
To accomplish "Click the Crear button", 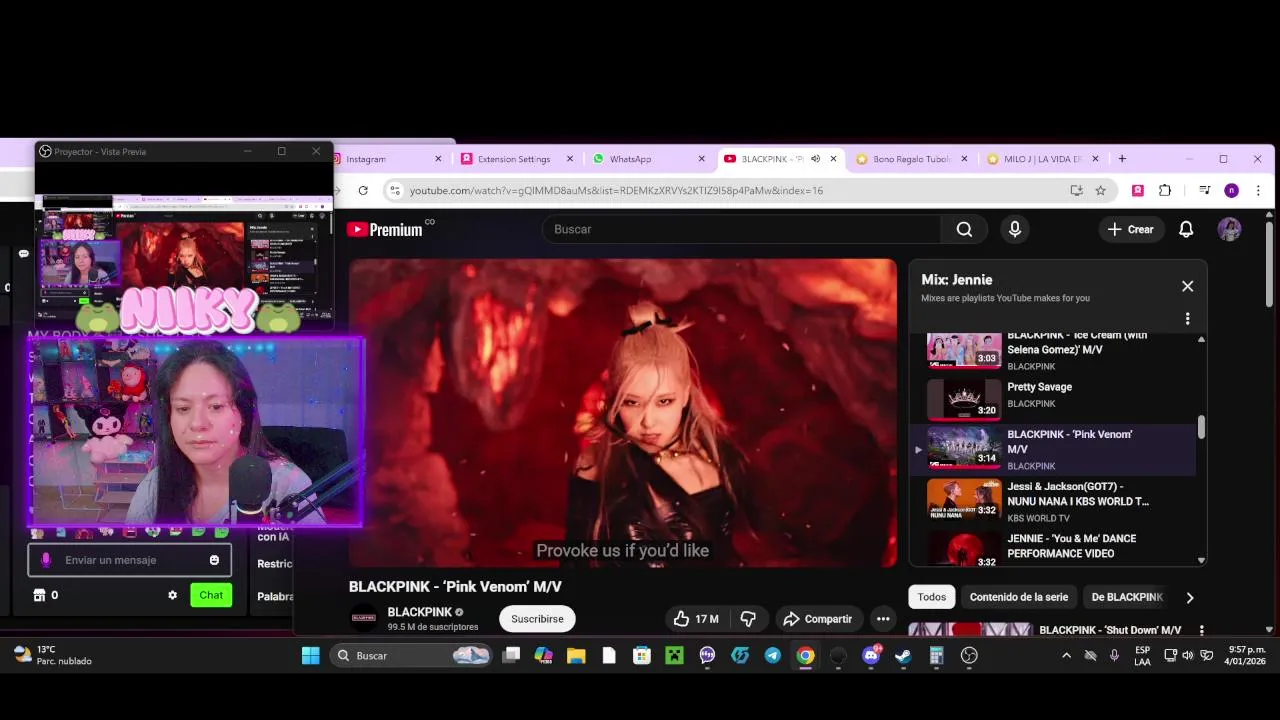I will 1130,229.
